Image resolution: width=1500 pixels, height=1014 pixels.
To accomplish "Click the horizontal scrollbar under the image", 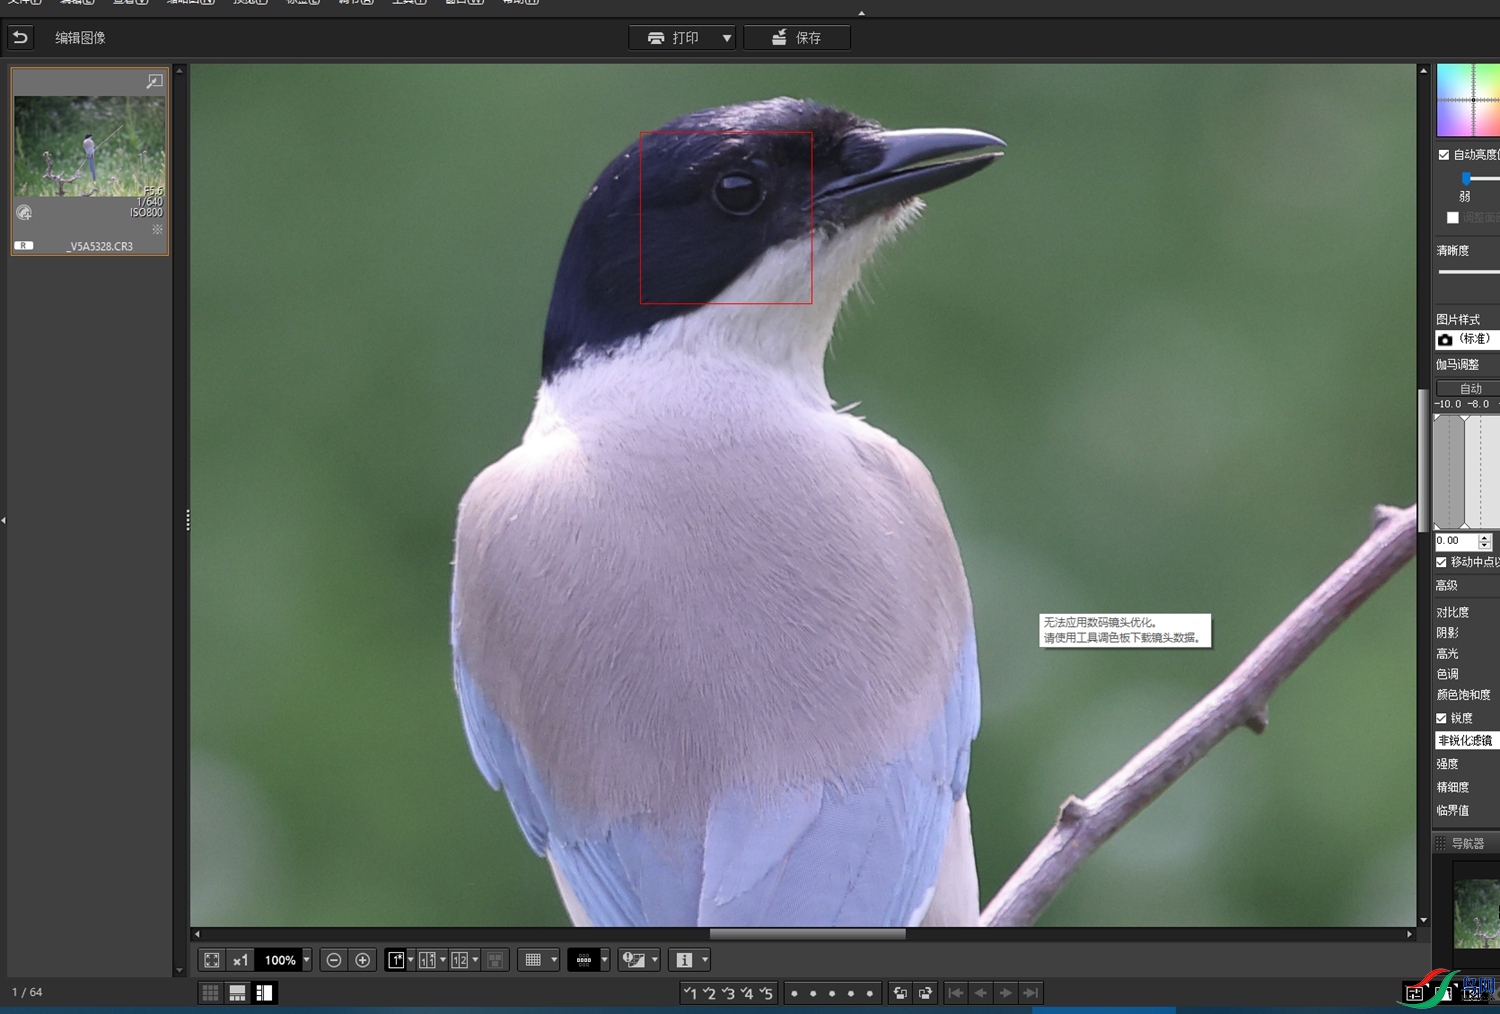I will [x=807, y=934].
